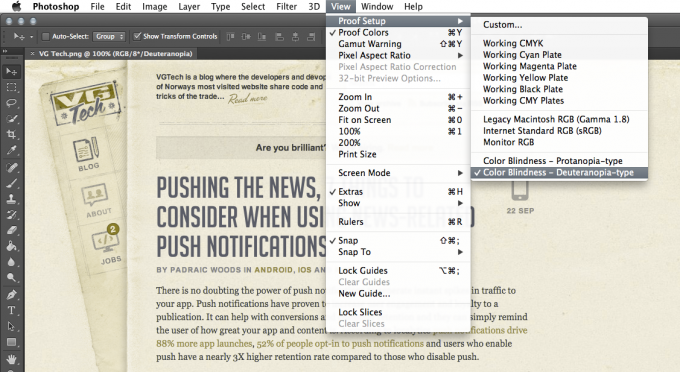This screenshot has height=372, width=680.
Task: Select the Pen tool
Action: point(11,295)
